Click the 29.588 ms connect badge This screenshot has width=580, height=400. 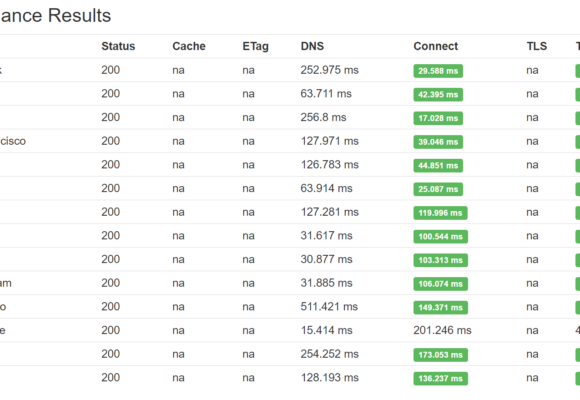(438, 71)
